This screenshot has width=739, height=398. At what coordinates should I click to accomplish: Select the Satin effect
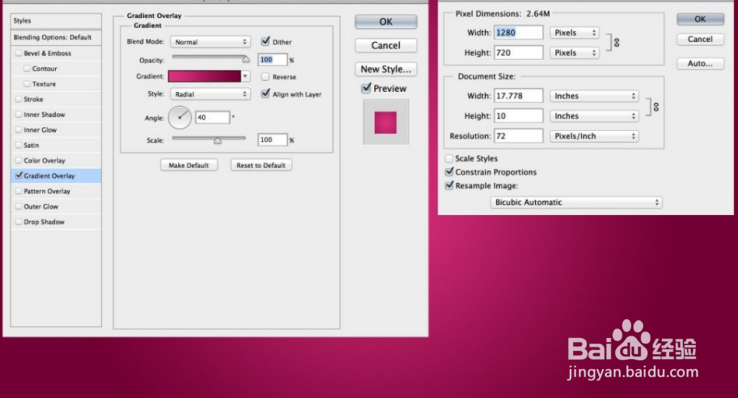31,145
